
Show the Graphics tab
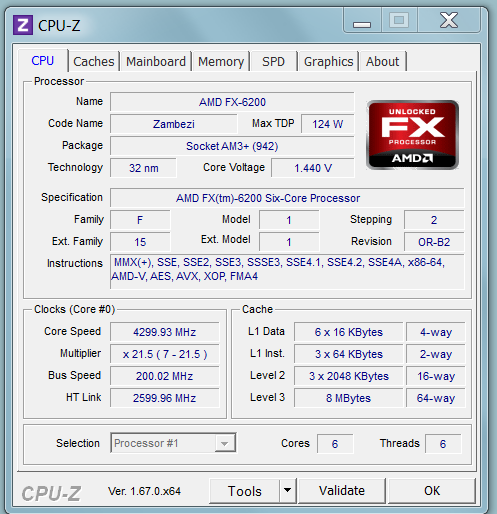[328, 62]
